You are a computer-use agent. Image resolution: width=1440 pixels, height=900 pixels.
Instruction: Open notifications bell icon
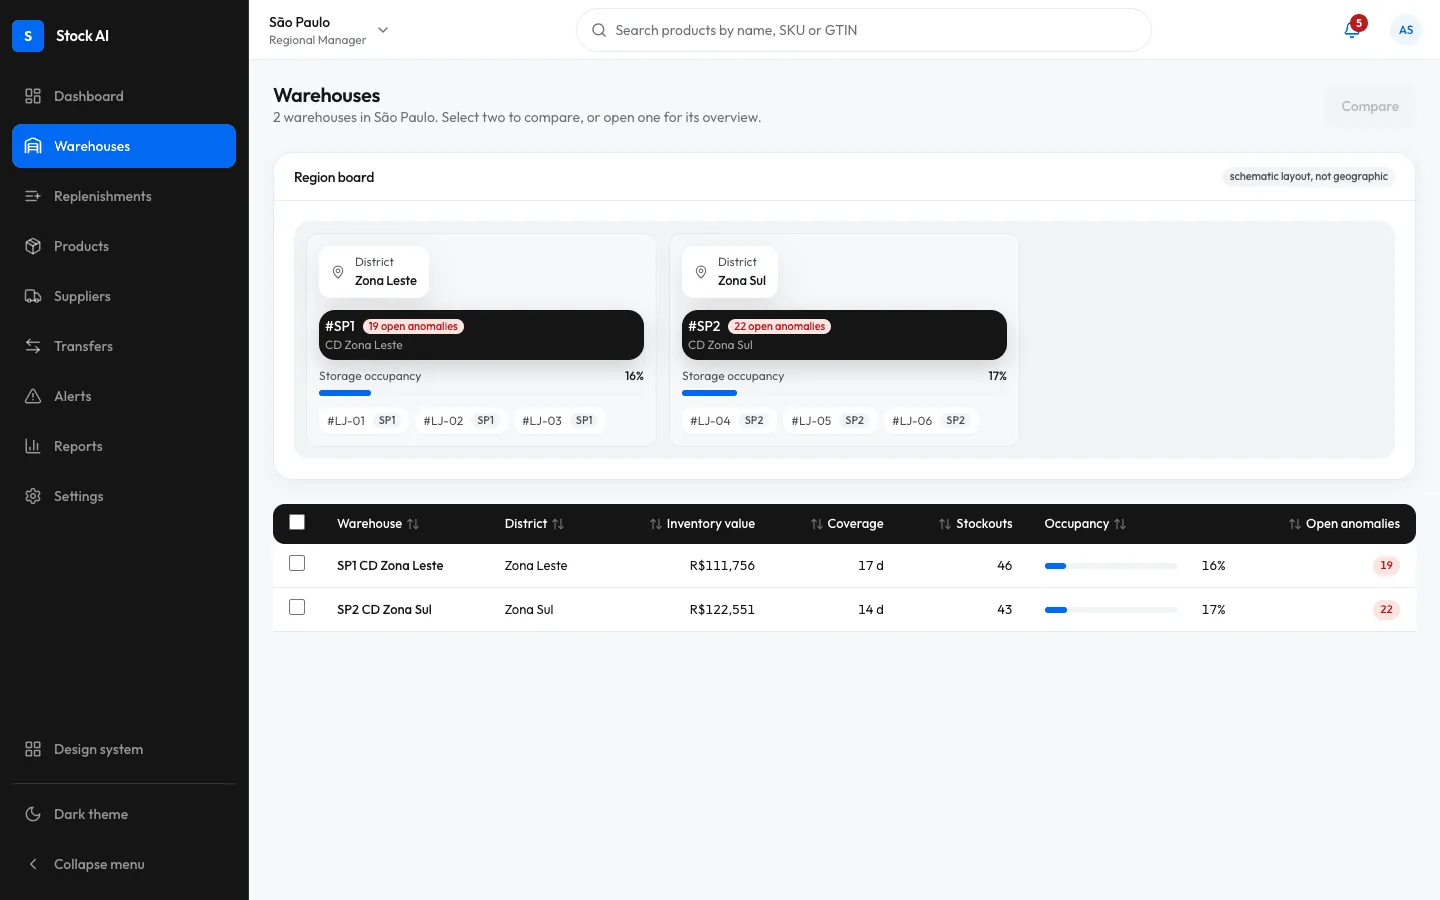coord(1352,30)
